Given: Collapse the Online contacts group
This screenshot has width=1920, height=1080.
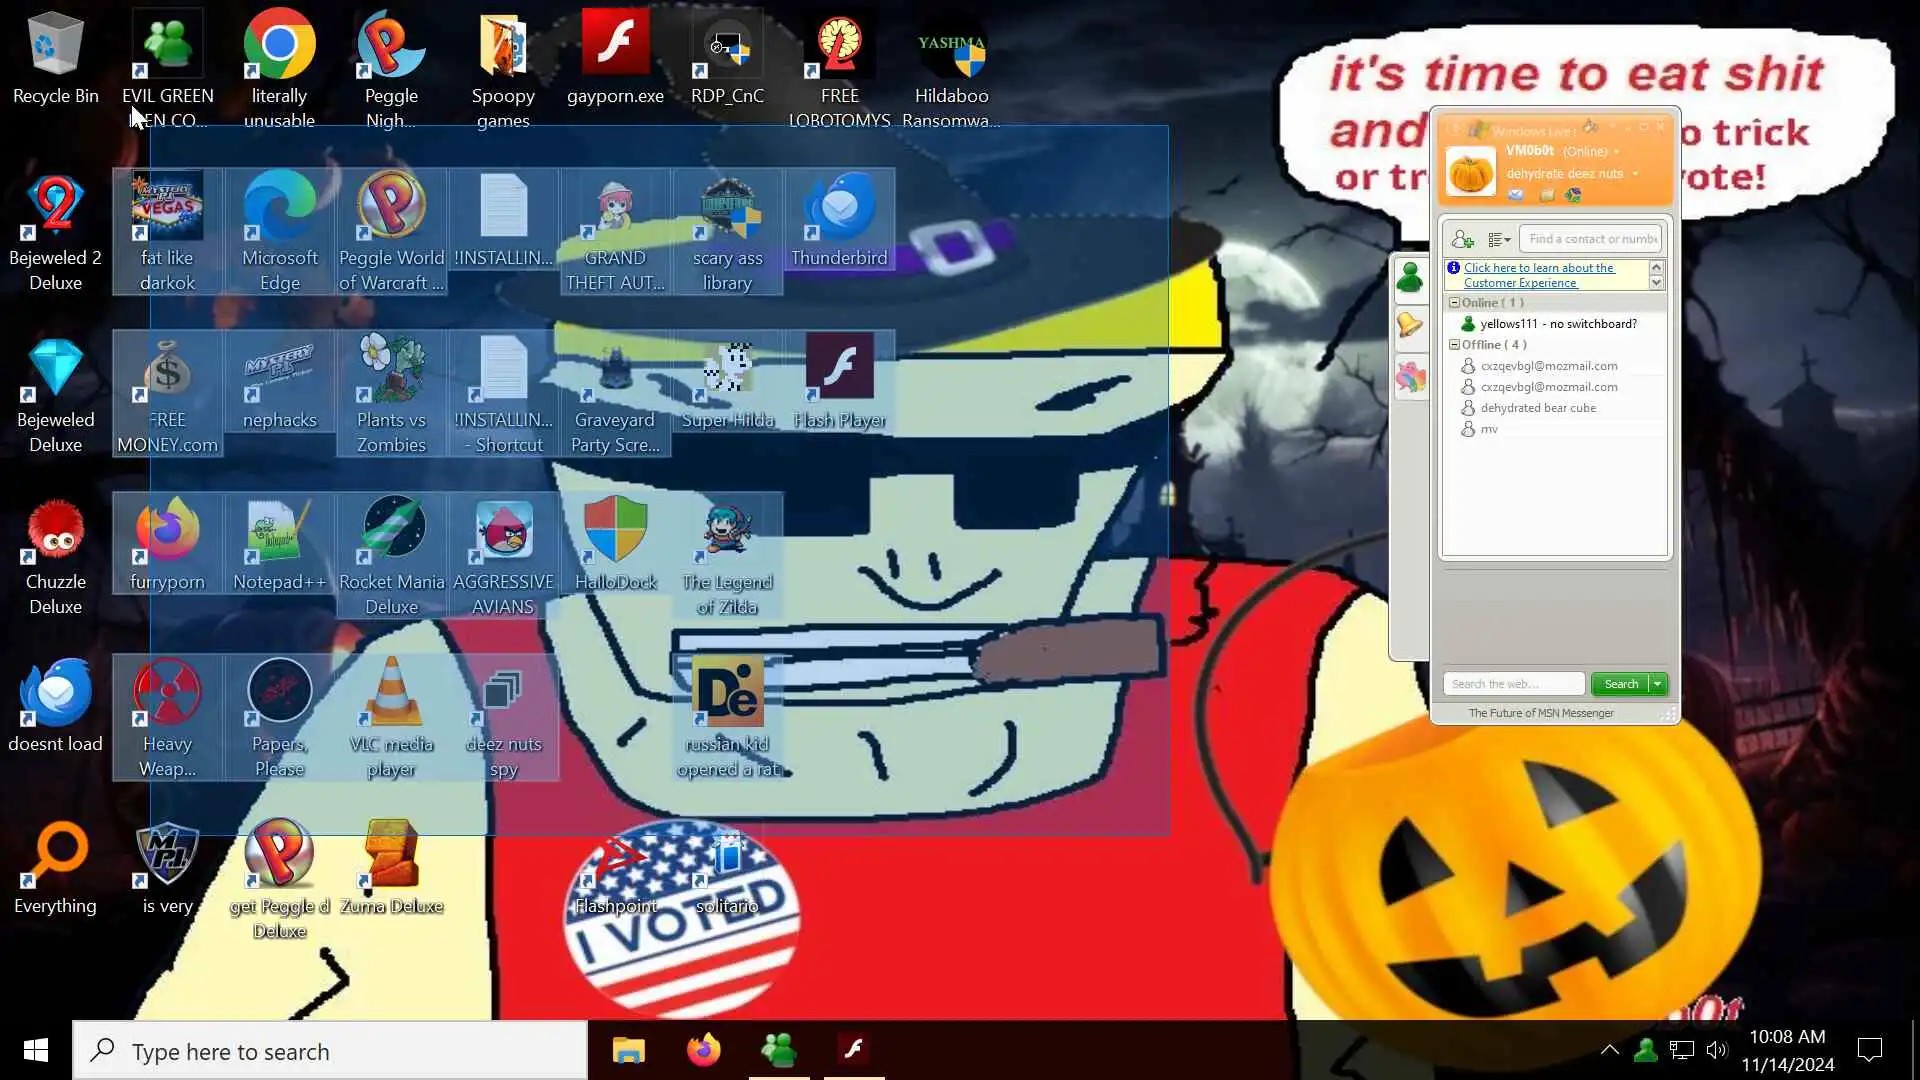Looking at the screenshot, I should pos(1454,302).
